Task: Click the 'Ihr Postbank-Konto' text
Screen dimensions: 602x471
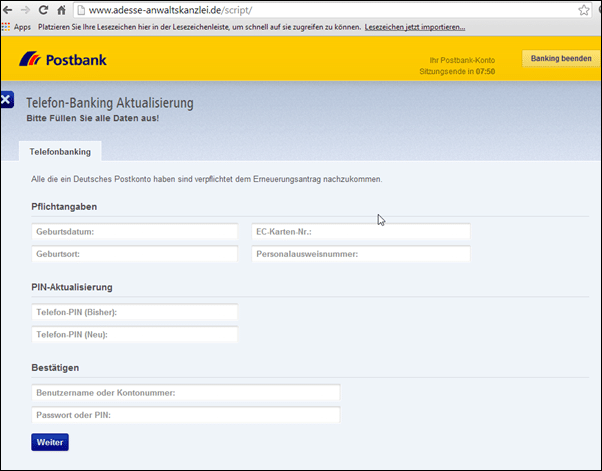Action: (462, 60)
